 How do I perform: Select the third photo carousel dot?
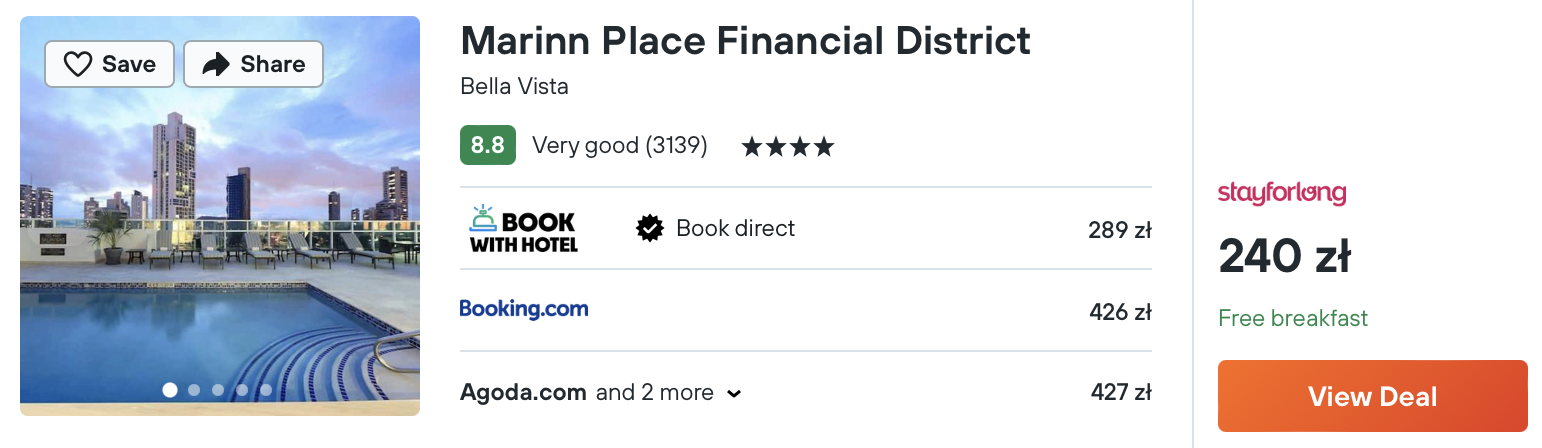point(218,390)
